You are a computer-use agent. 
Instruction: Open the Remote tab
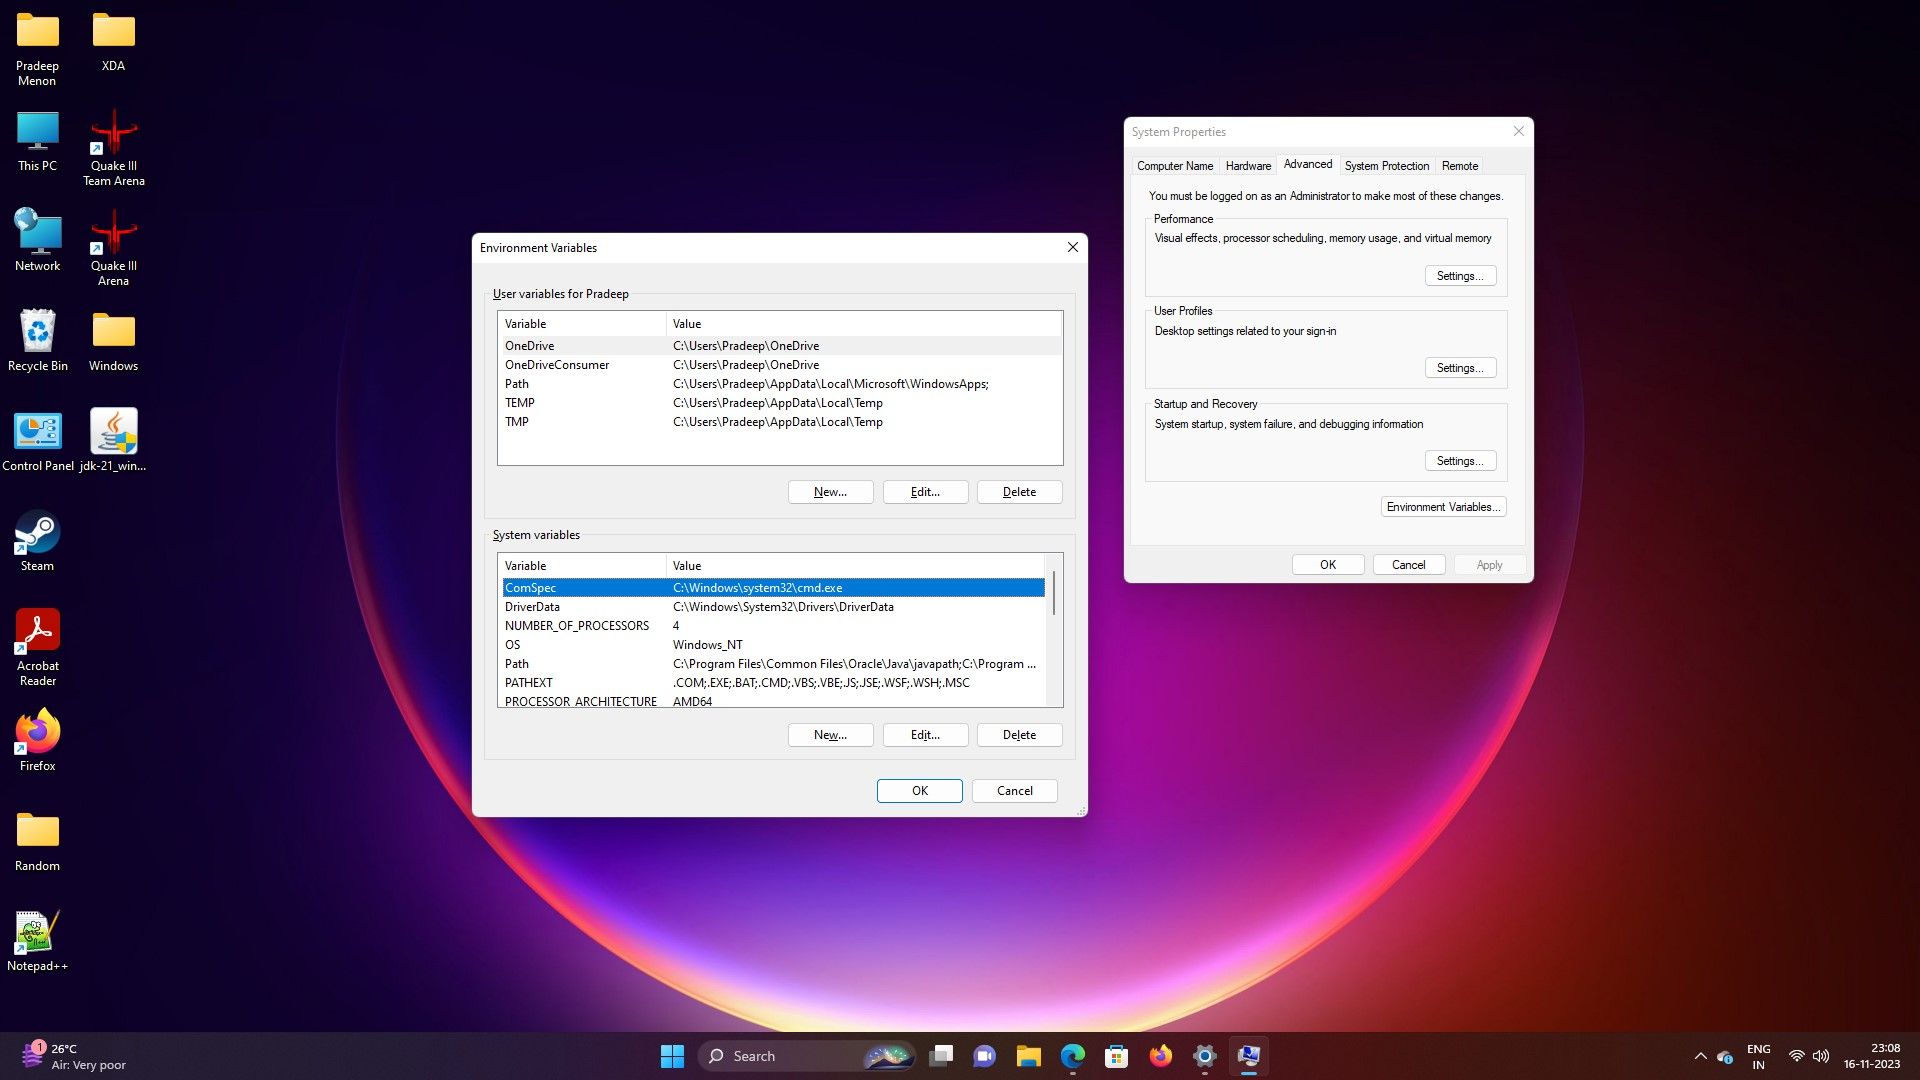[1459, 166]
